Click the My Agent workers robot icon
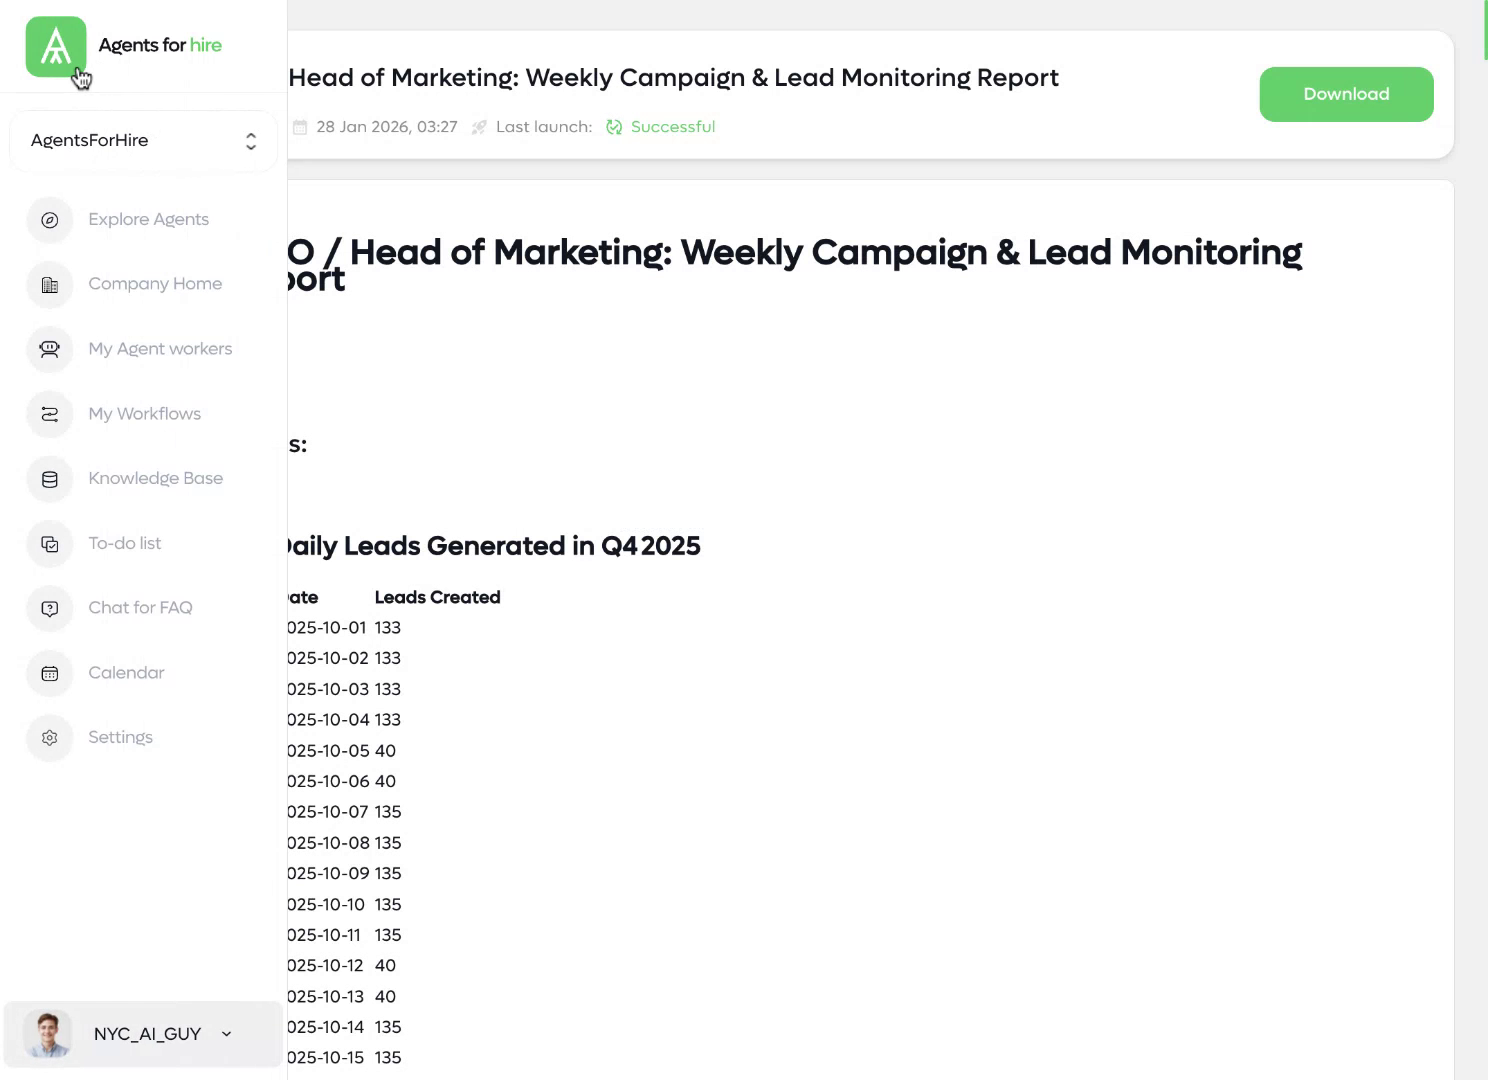The image size is (1488, 1080). 50,349
